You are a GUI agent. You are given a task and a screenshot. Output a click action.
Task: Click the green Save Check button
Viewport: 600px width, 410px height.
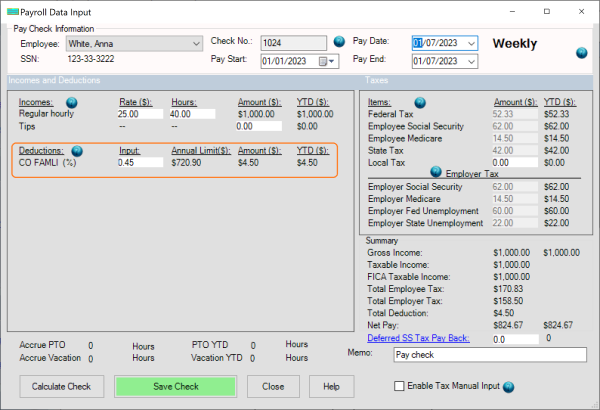[174, 386]
